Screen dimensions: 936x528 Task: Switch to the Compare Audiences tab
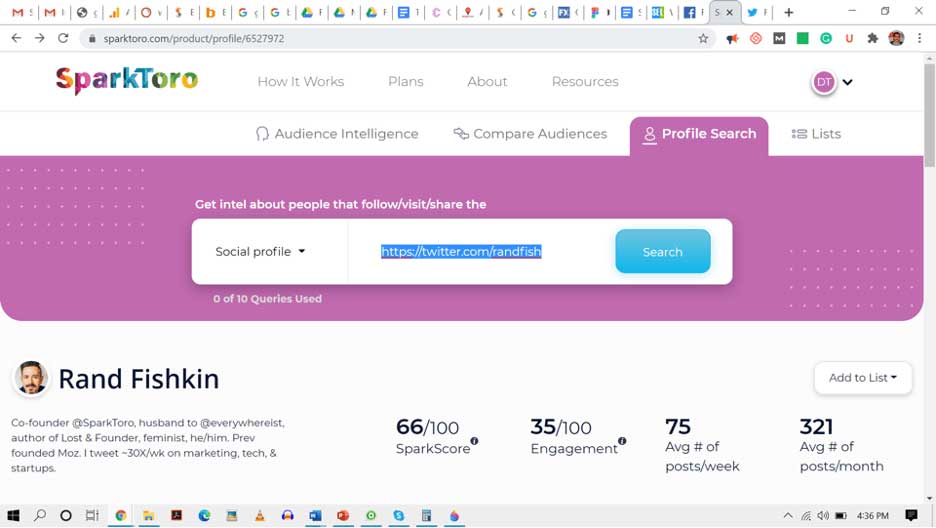(530, 134)
